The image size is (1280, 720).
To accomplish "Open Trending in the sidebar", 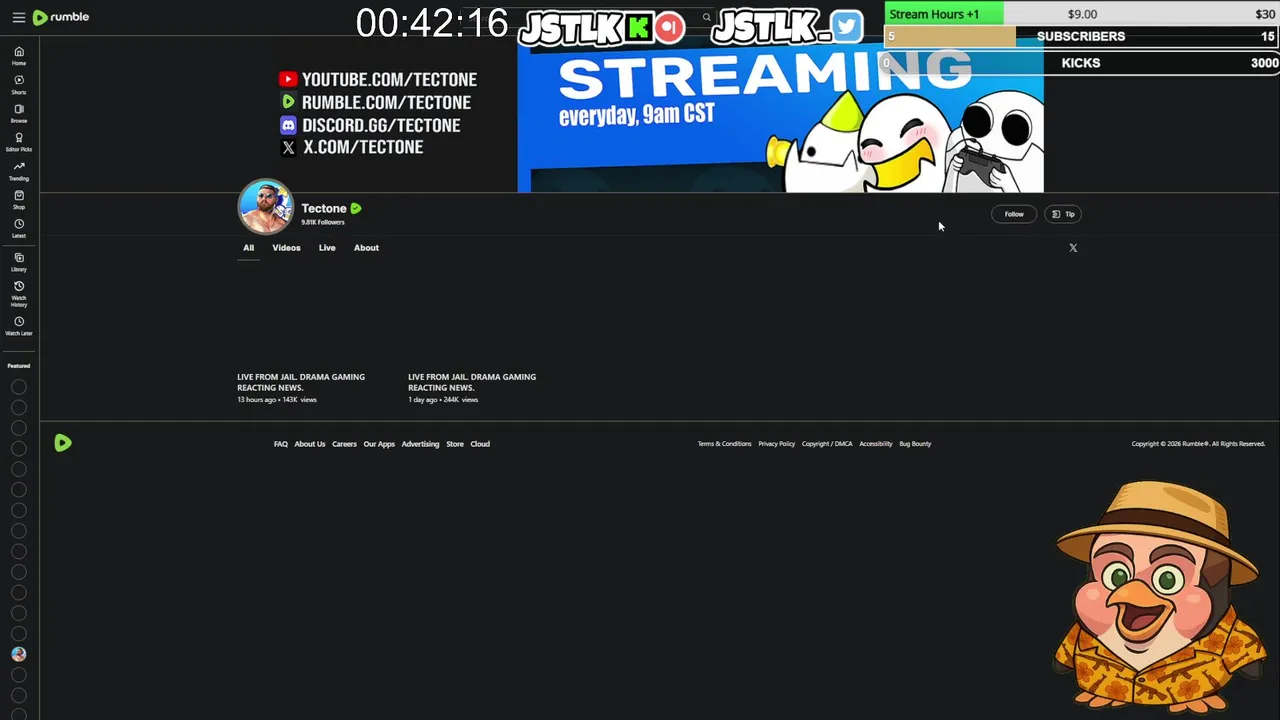I will pyautogui.click(x=19, y=171).
